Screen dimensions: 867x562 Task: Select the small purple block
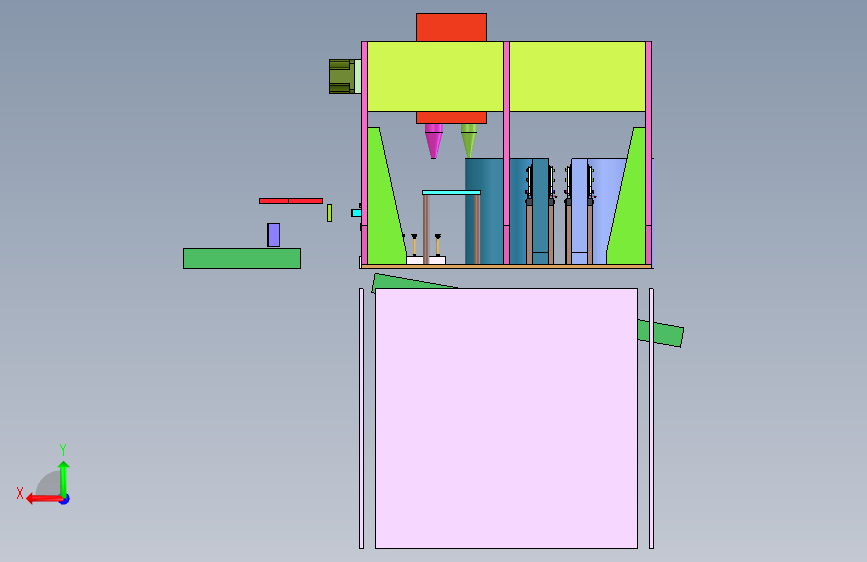pos(274,235)
